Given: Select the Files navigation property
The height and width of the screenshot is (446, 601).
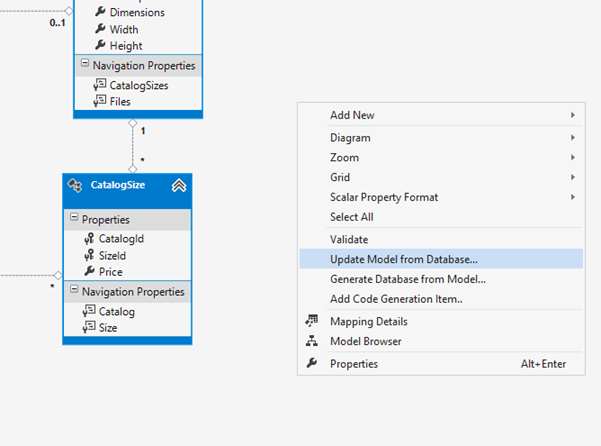Looking at the screenshot, I should (x=120, y=101).
